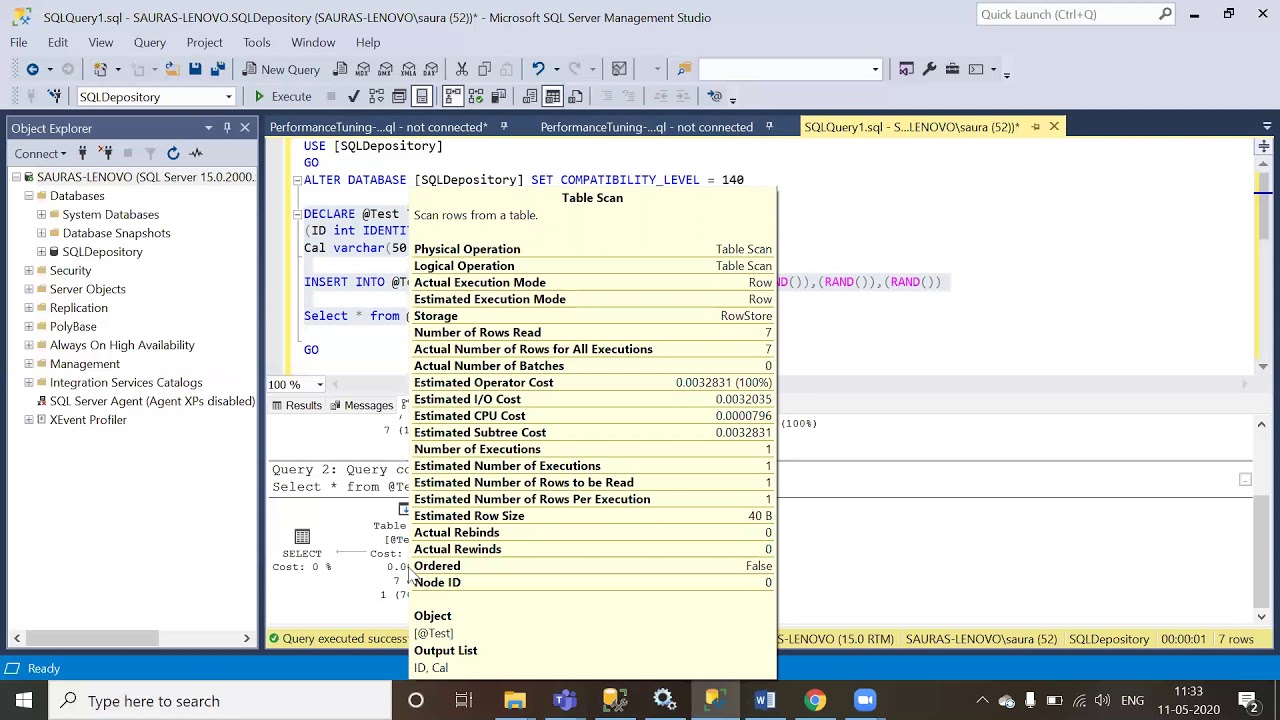The width and height of the screenshot is (1280, 720).
Task: Click the New Query button
Action: click(x=280, y=69)
